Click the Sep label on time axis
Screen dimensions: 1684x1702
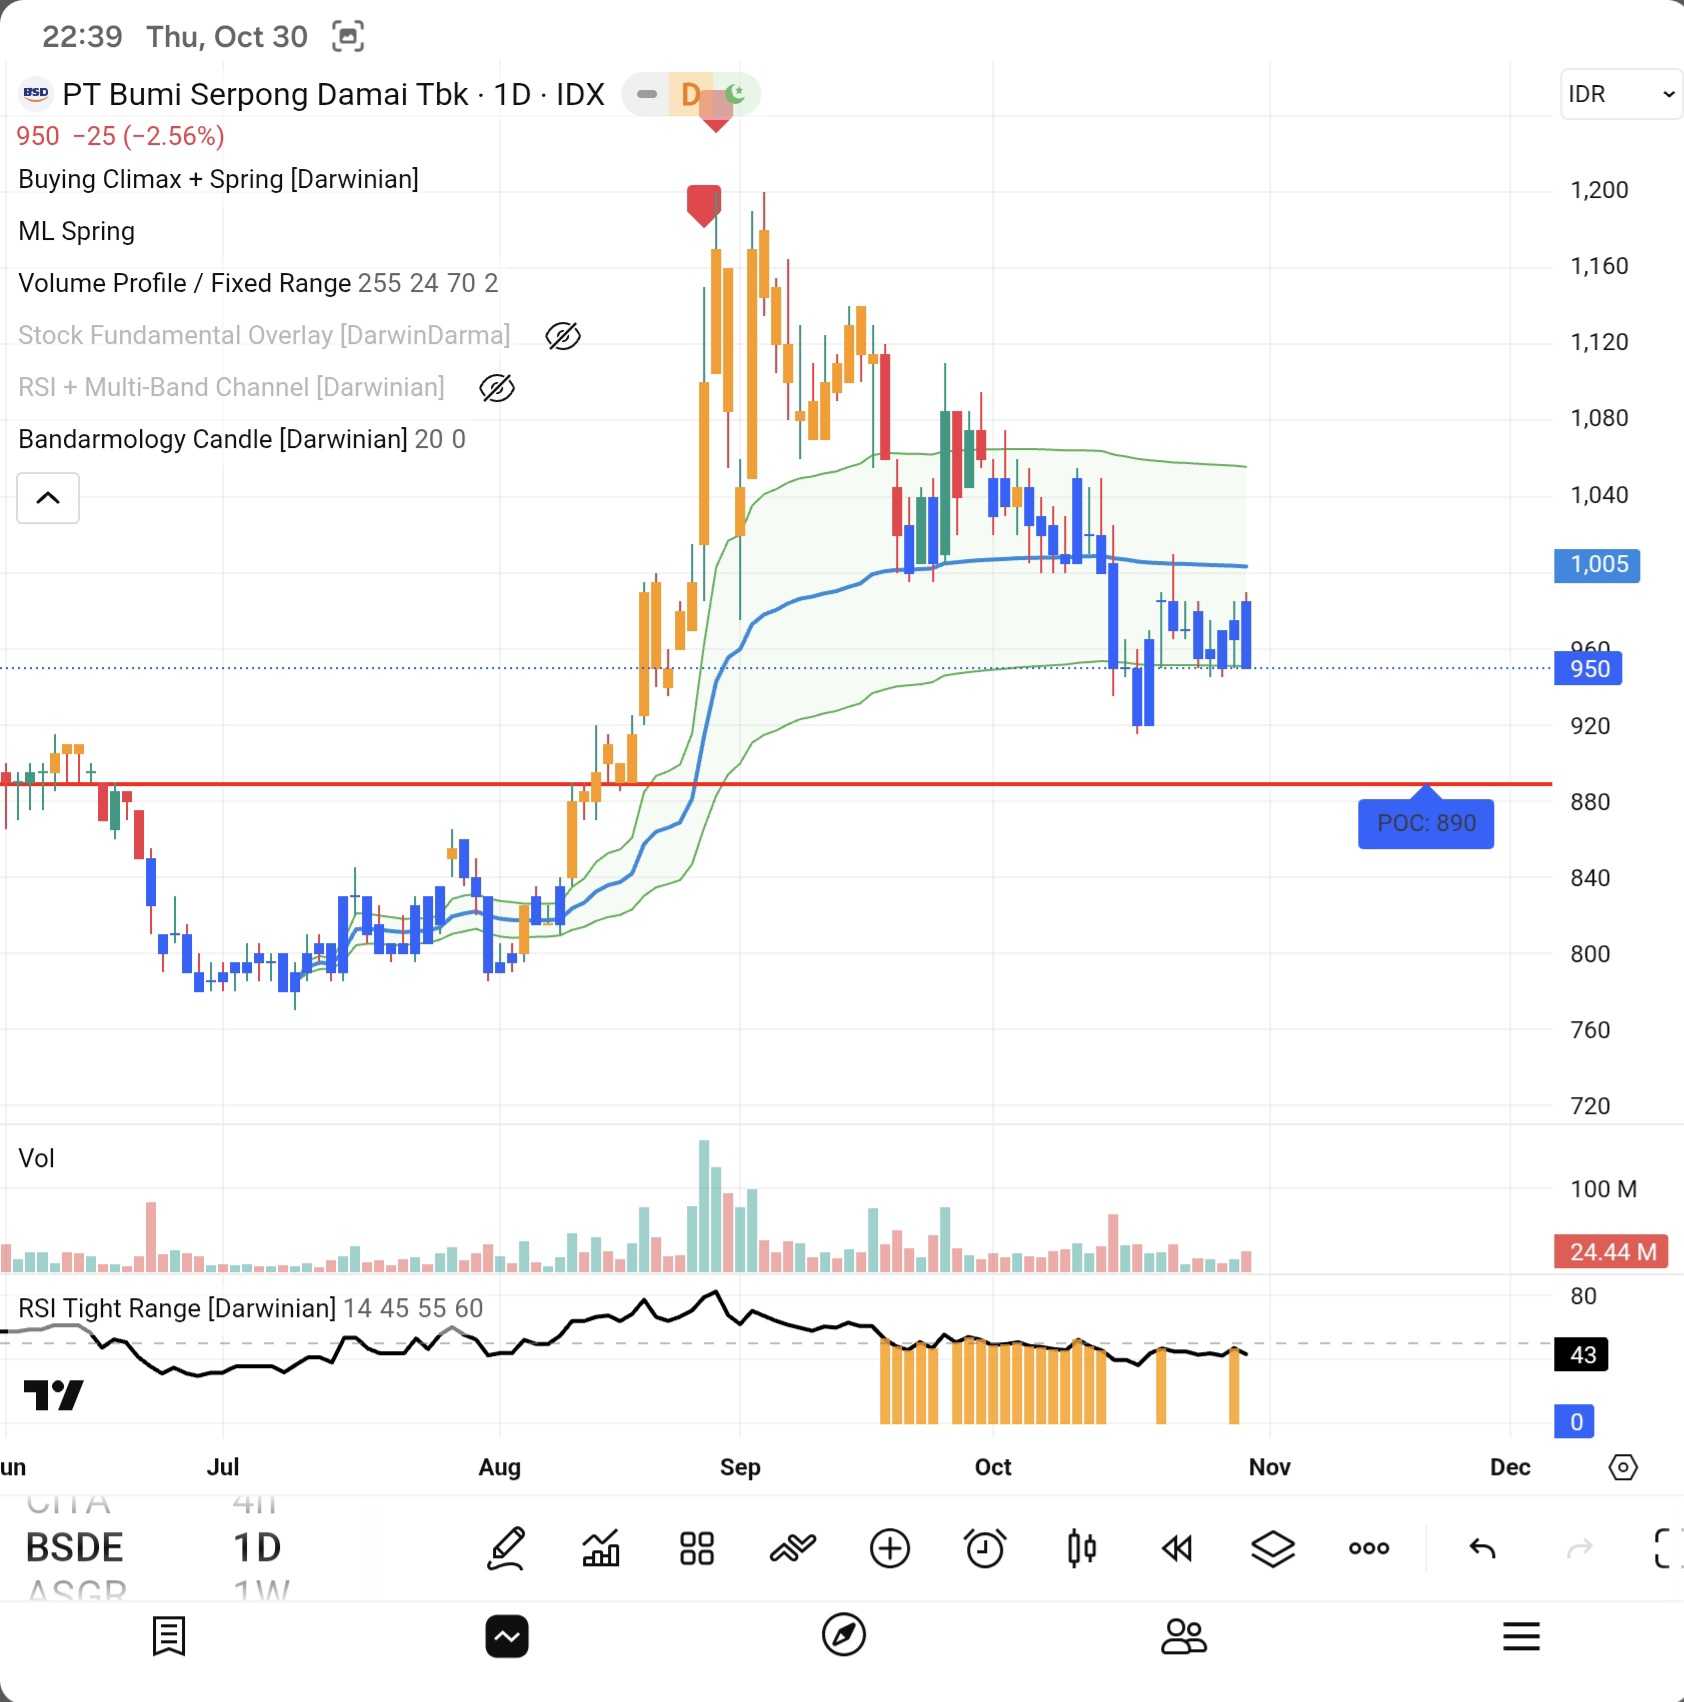pyautogui.click(x=740, y=1467)
